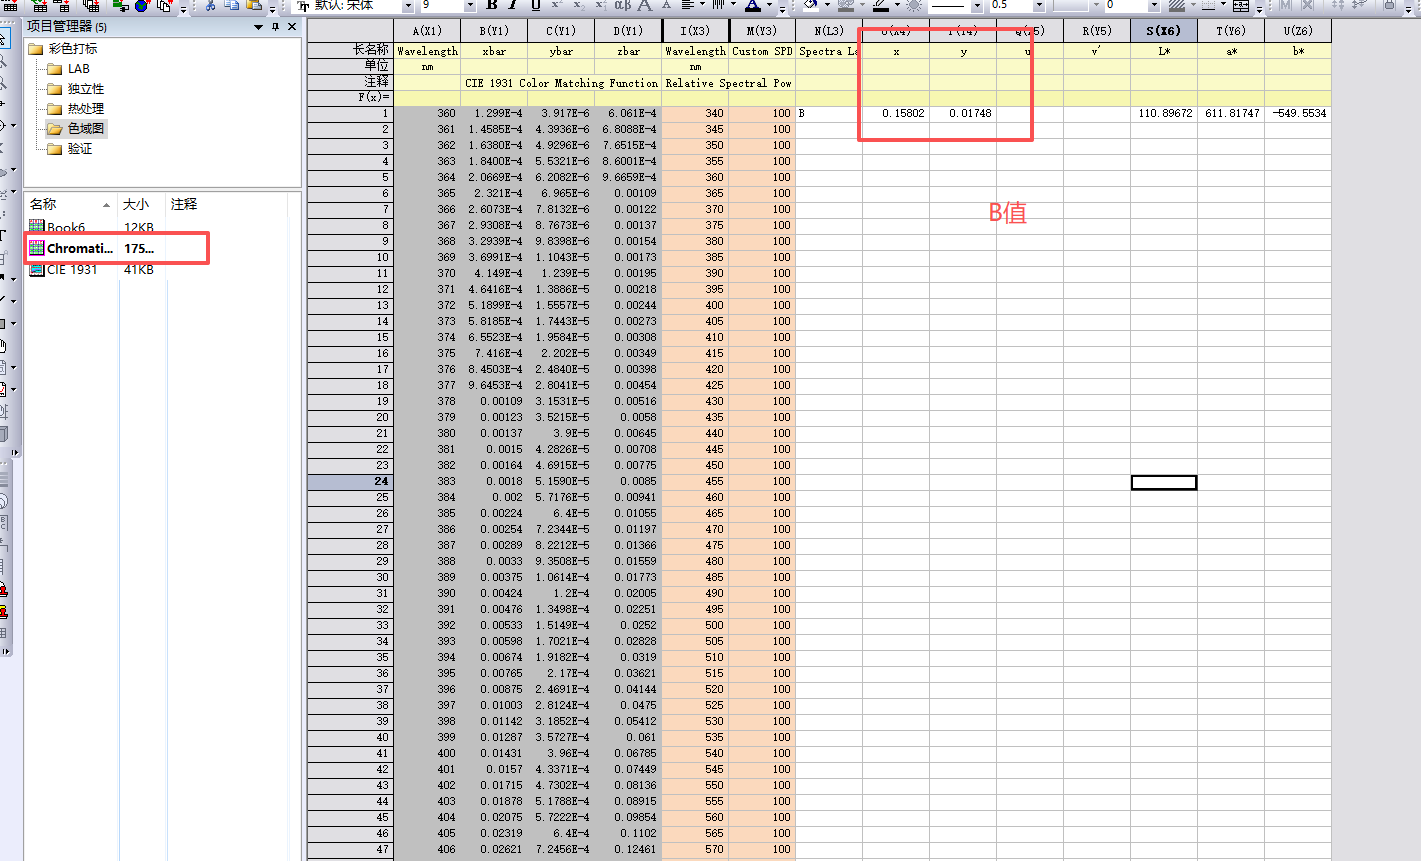Open the LAB folder in project tree

[x=69, y=68]
